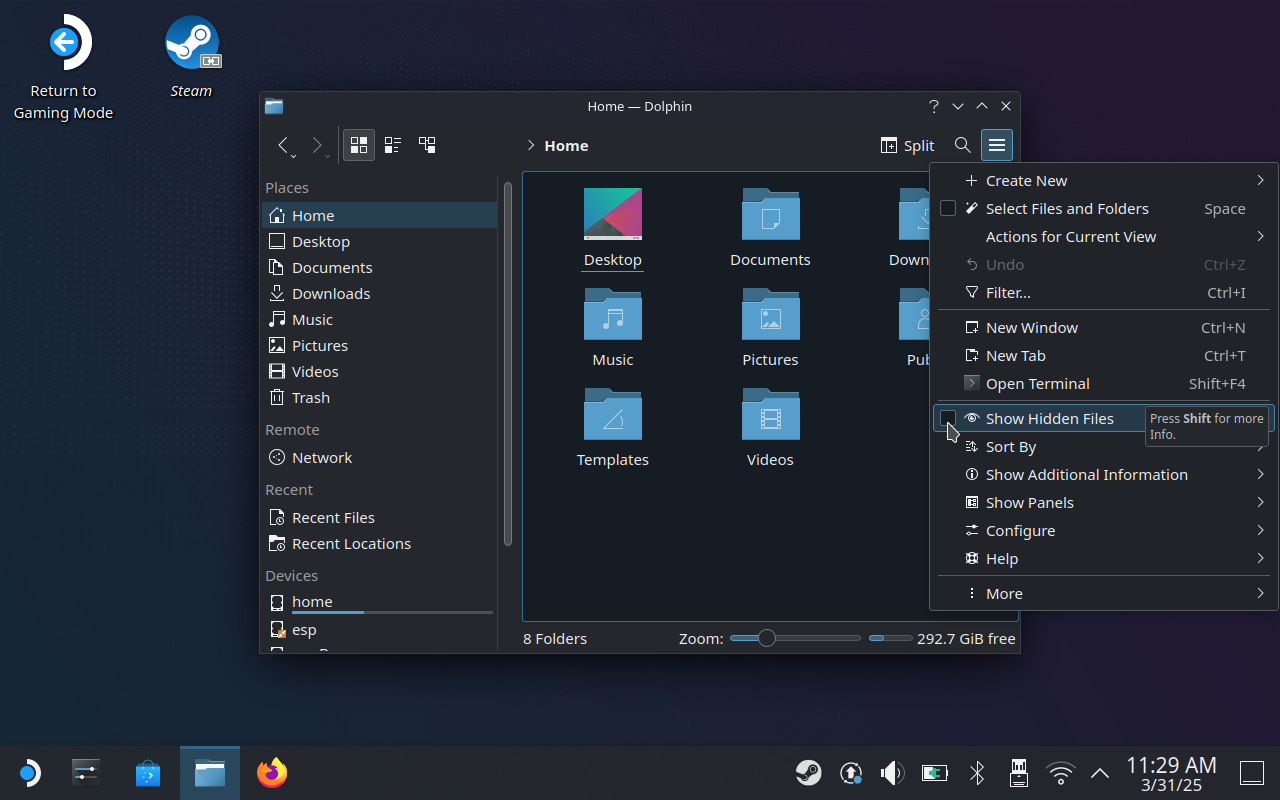Launch Steam from the desktop
The height and width of the screenshot is (800, 1280).
tap(192, 42)
